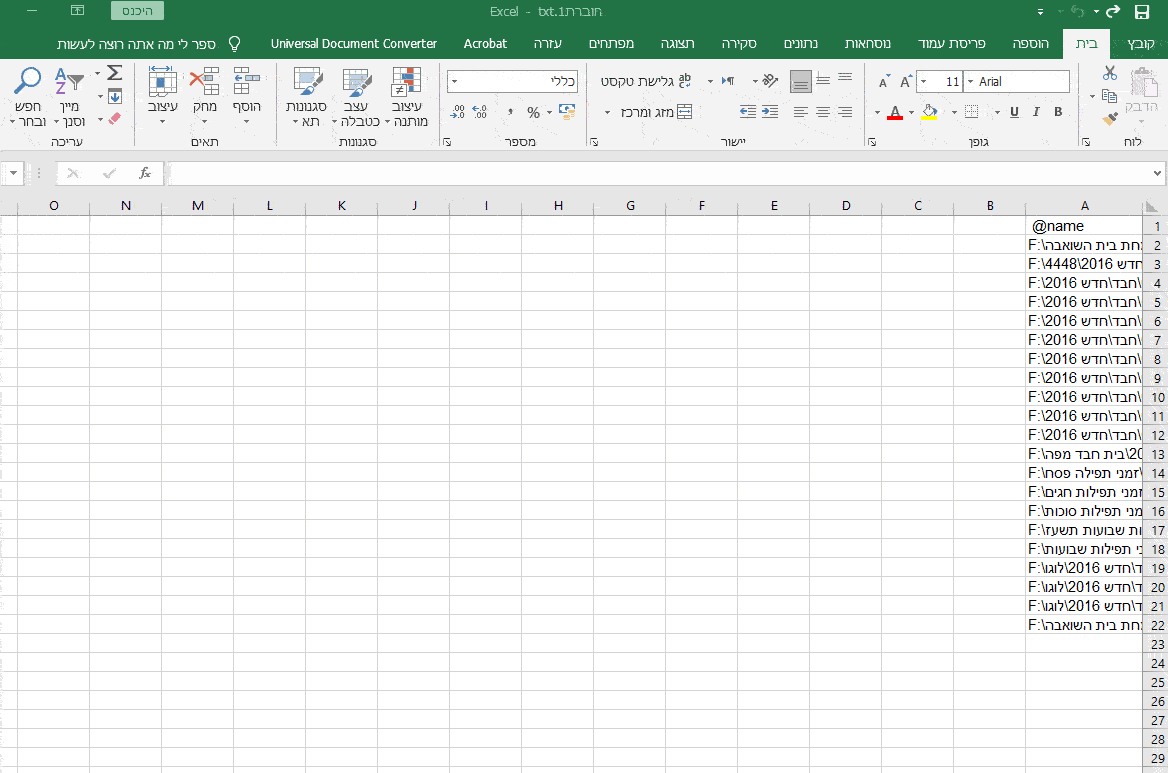Open the Name Box dropdown
Image resolution: width=1168 pixels, height=773 pixels.
(x=13, y=173)
